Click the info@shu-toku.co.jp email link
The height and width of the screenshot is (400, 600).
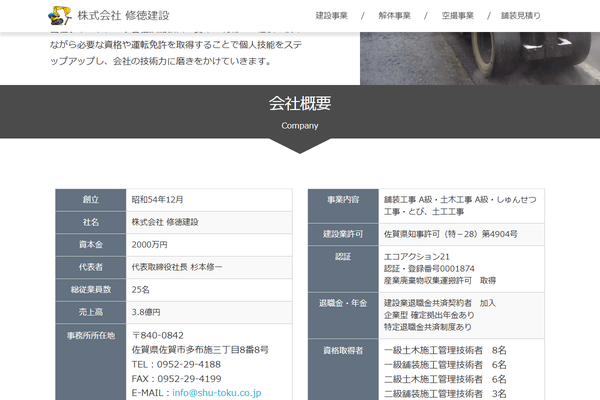pyautogui.click(x=217, y=393)
